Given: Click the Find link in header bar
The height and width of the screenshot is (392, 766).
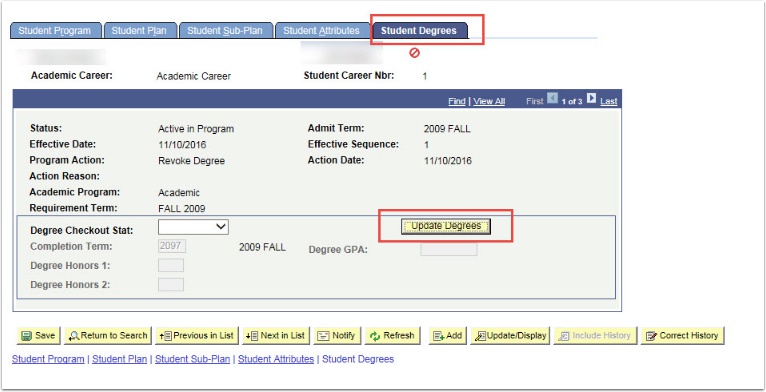Looking at the screenshot, I should coord(457,101).
